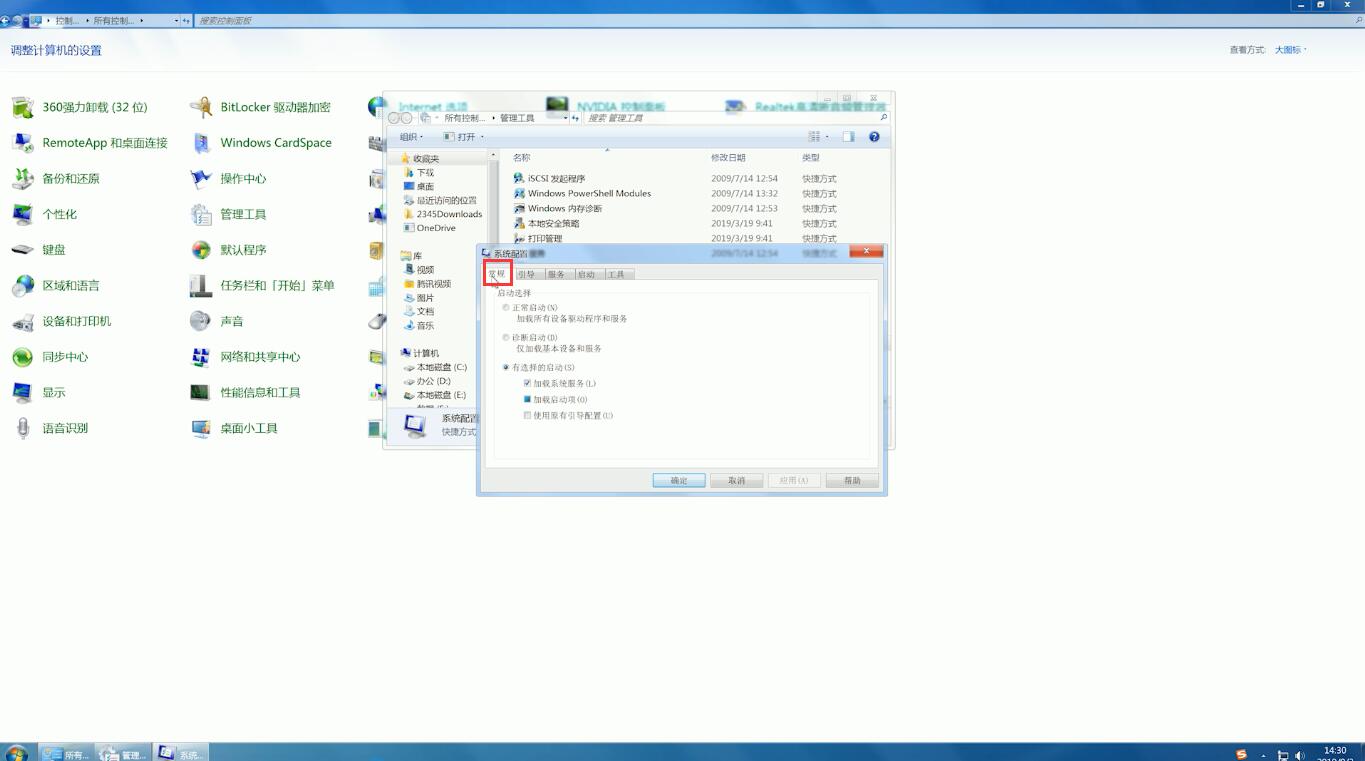Open 显示 settings
The height and width of the screenshot is (761, 1365).
39,393
